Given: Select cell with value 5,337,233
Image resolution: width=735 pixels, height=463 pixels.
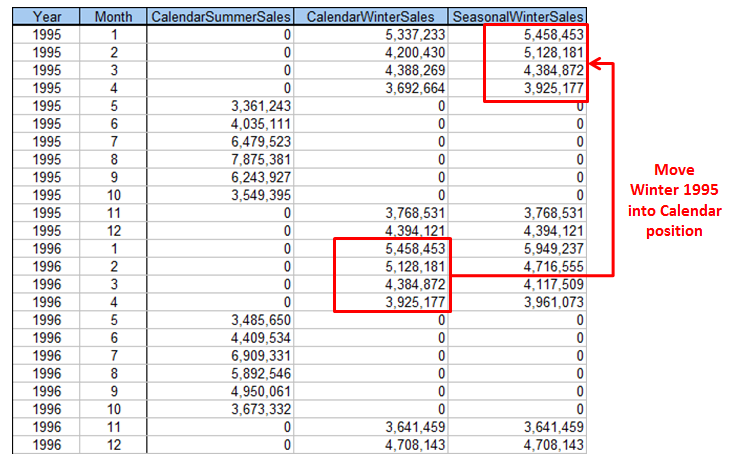Looking at the screenshot, I should pos(411,34).
